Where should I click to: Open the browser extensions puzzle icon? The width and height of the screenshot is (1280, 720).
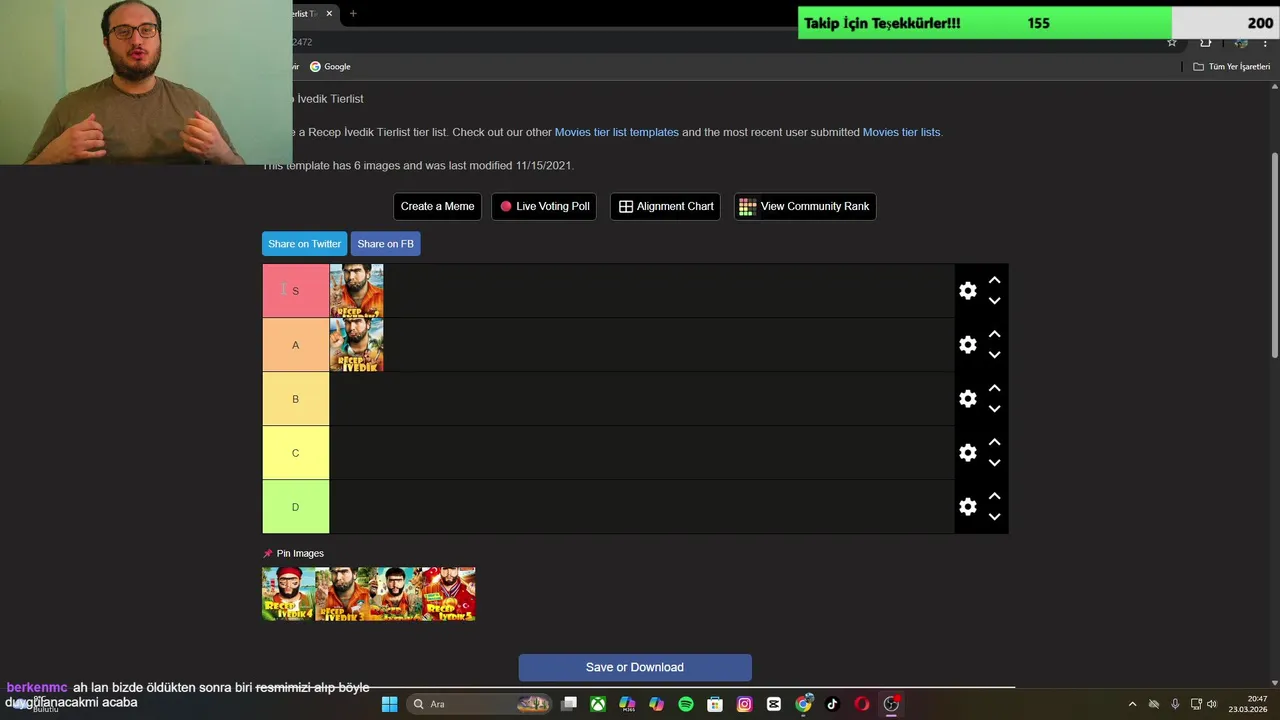pos(1205,42)
